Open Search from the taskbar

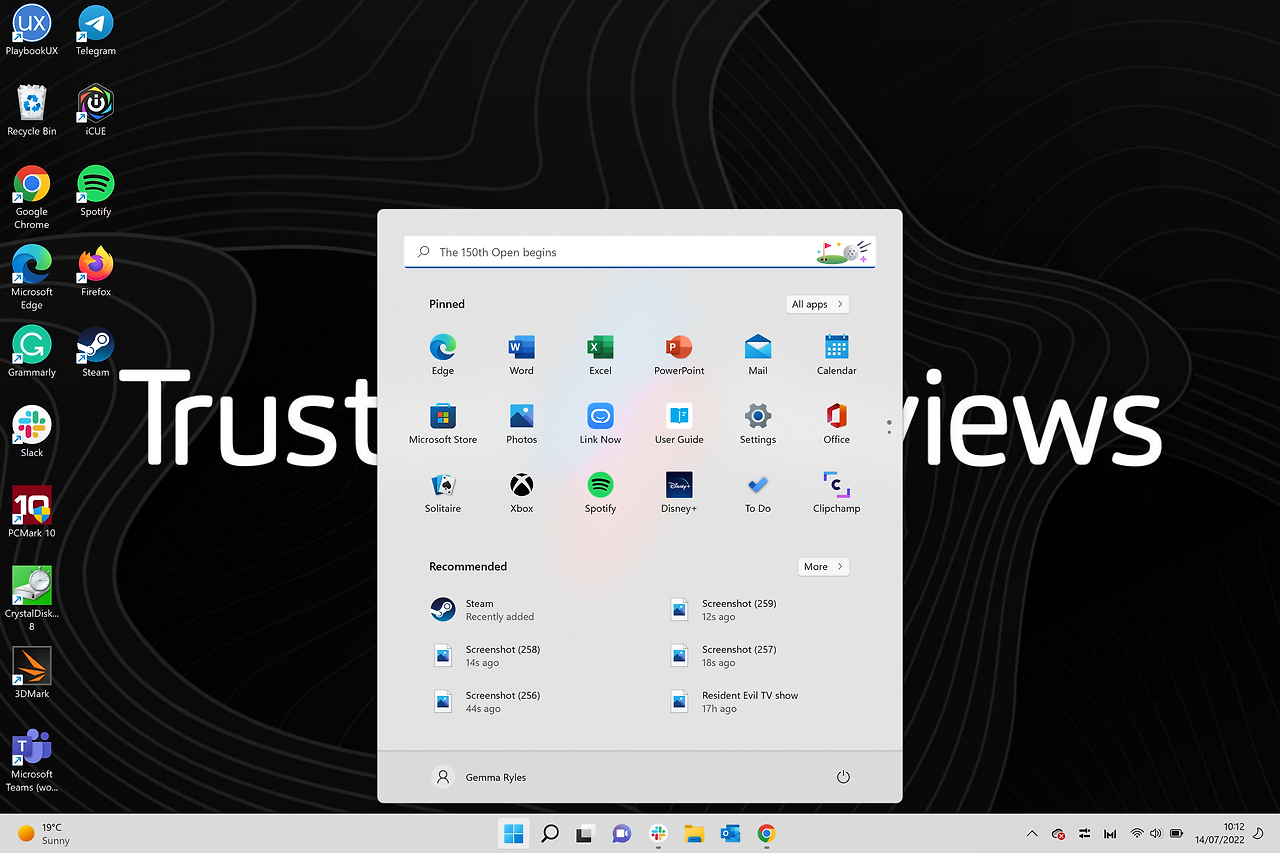click(549, 833)
